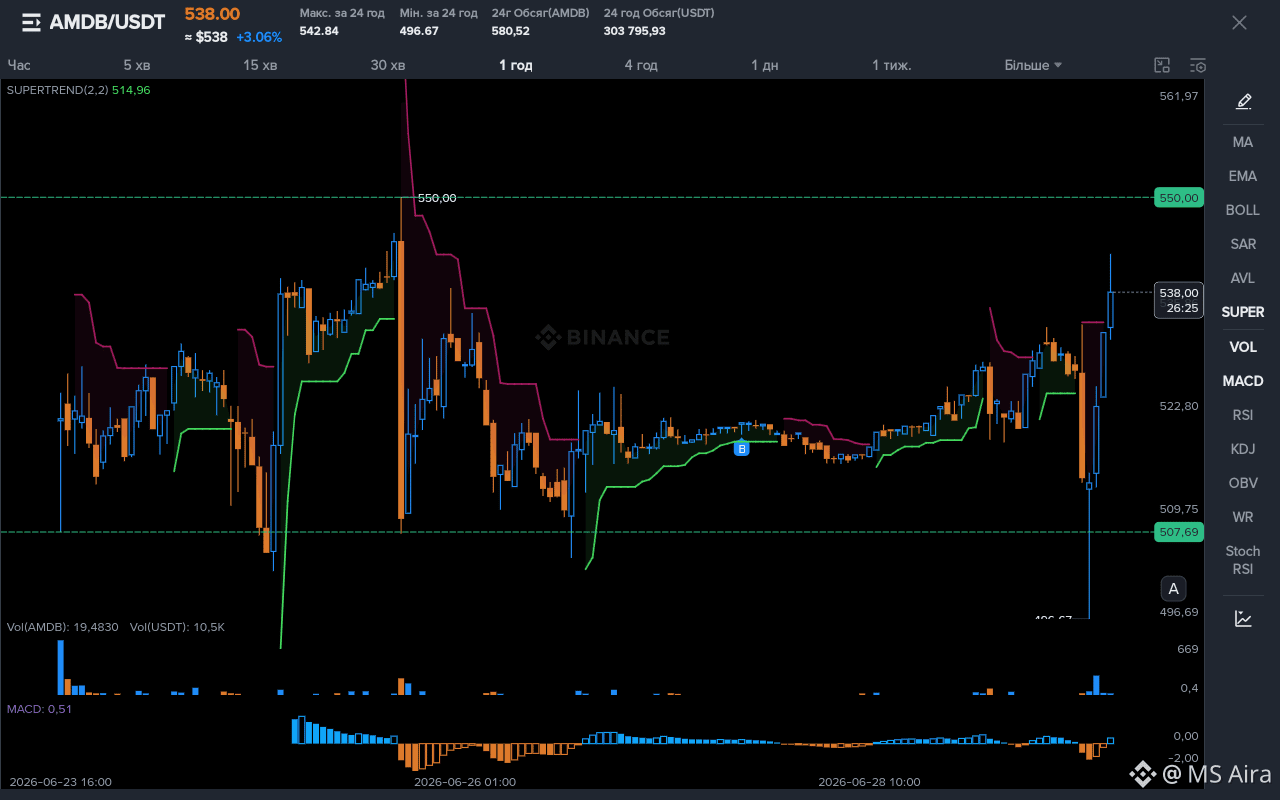This screenshot has height=800, width=1280.
Task: Close the chart with the X icon
Action: (1239, 22)
